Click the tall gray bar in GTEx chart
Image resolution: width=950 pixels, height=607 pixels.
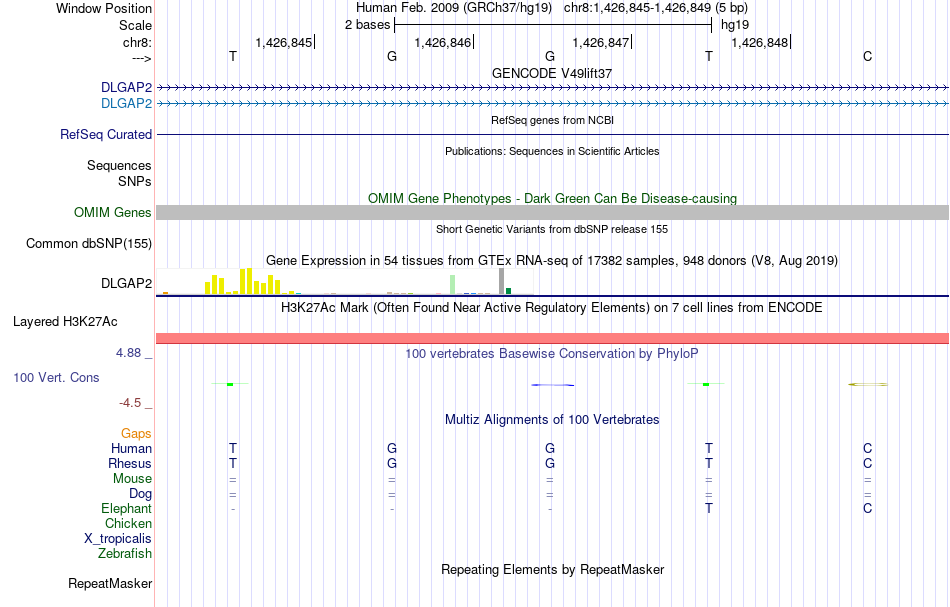click(x=501, y=281)
